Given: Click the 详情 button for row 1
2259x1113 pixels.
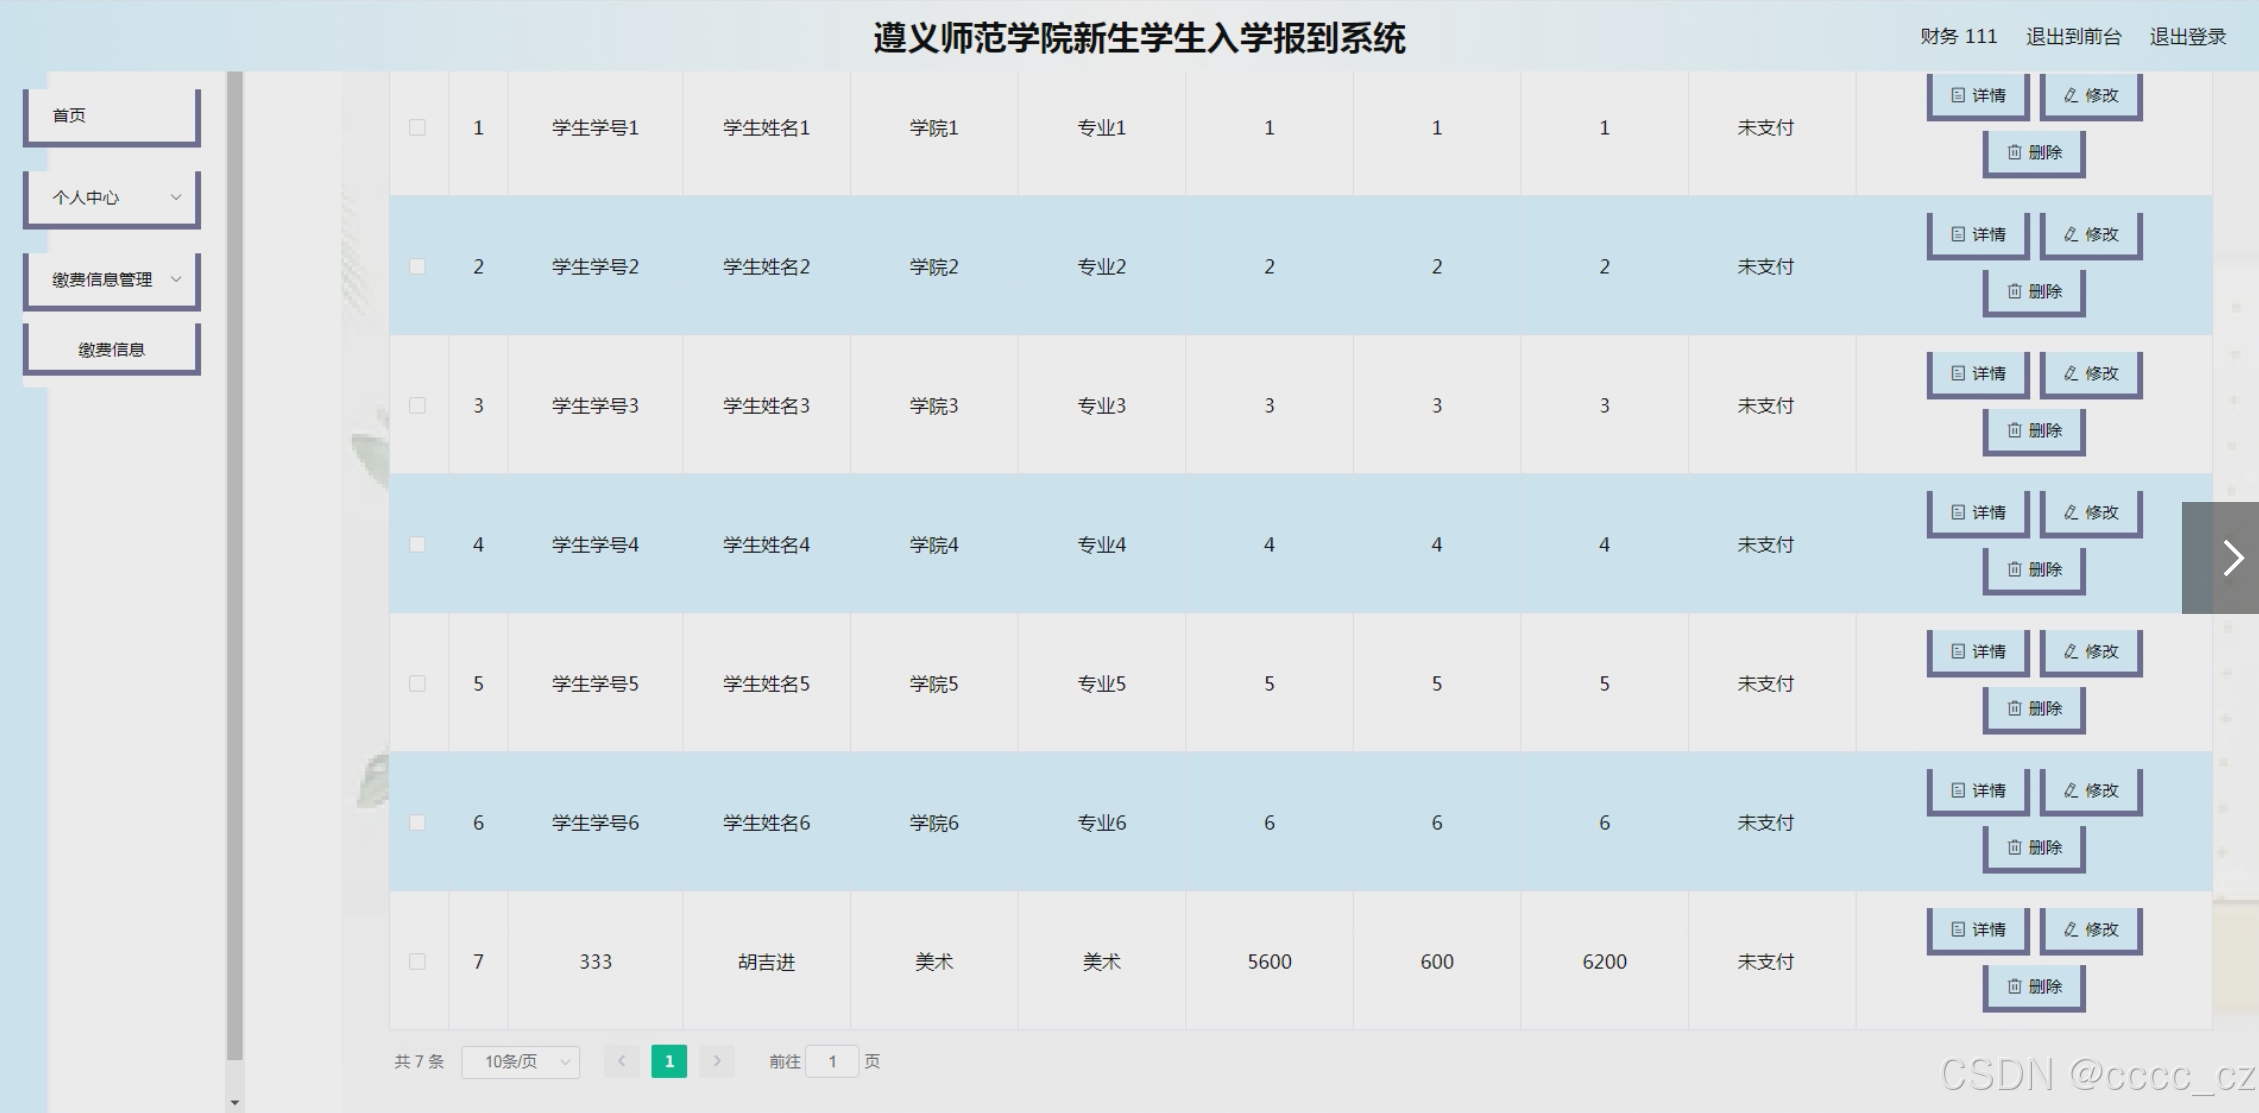Looking at the screenshot, I should click(1977, 95).
